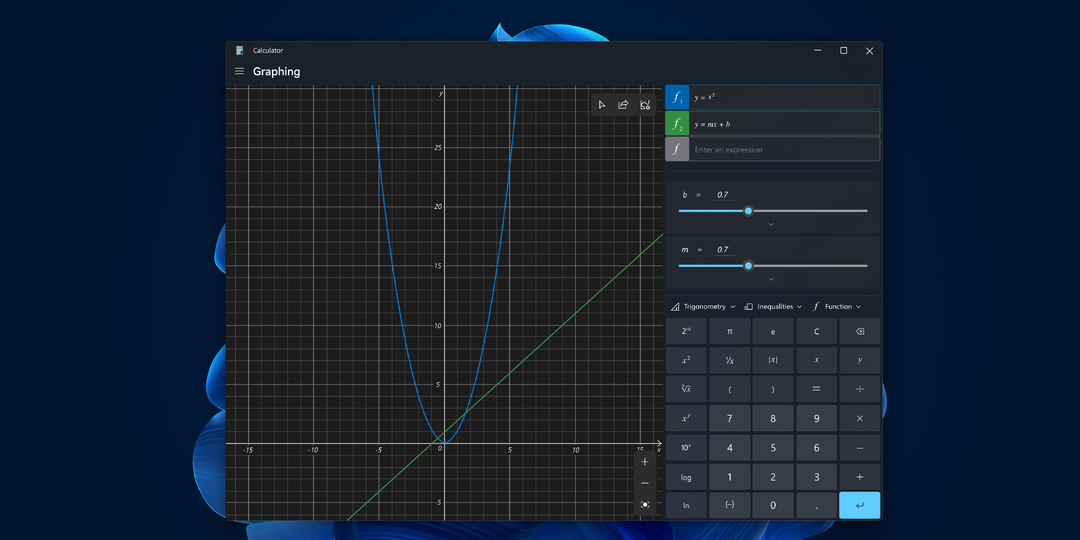This screenshot has width=1080, height=540.
Task: Insert a close parenthesis
Action: pyautogui.click(x=773, y=389)
